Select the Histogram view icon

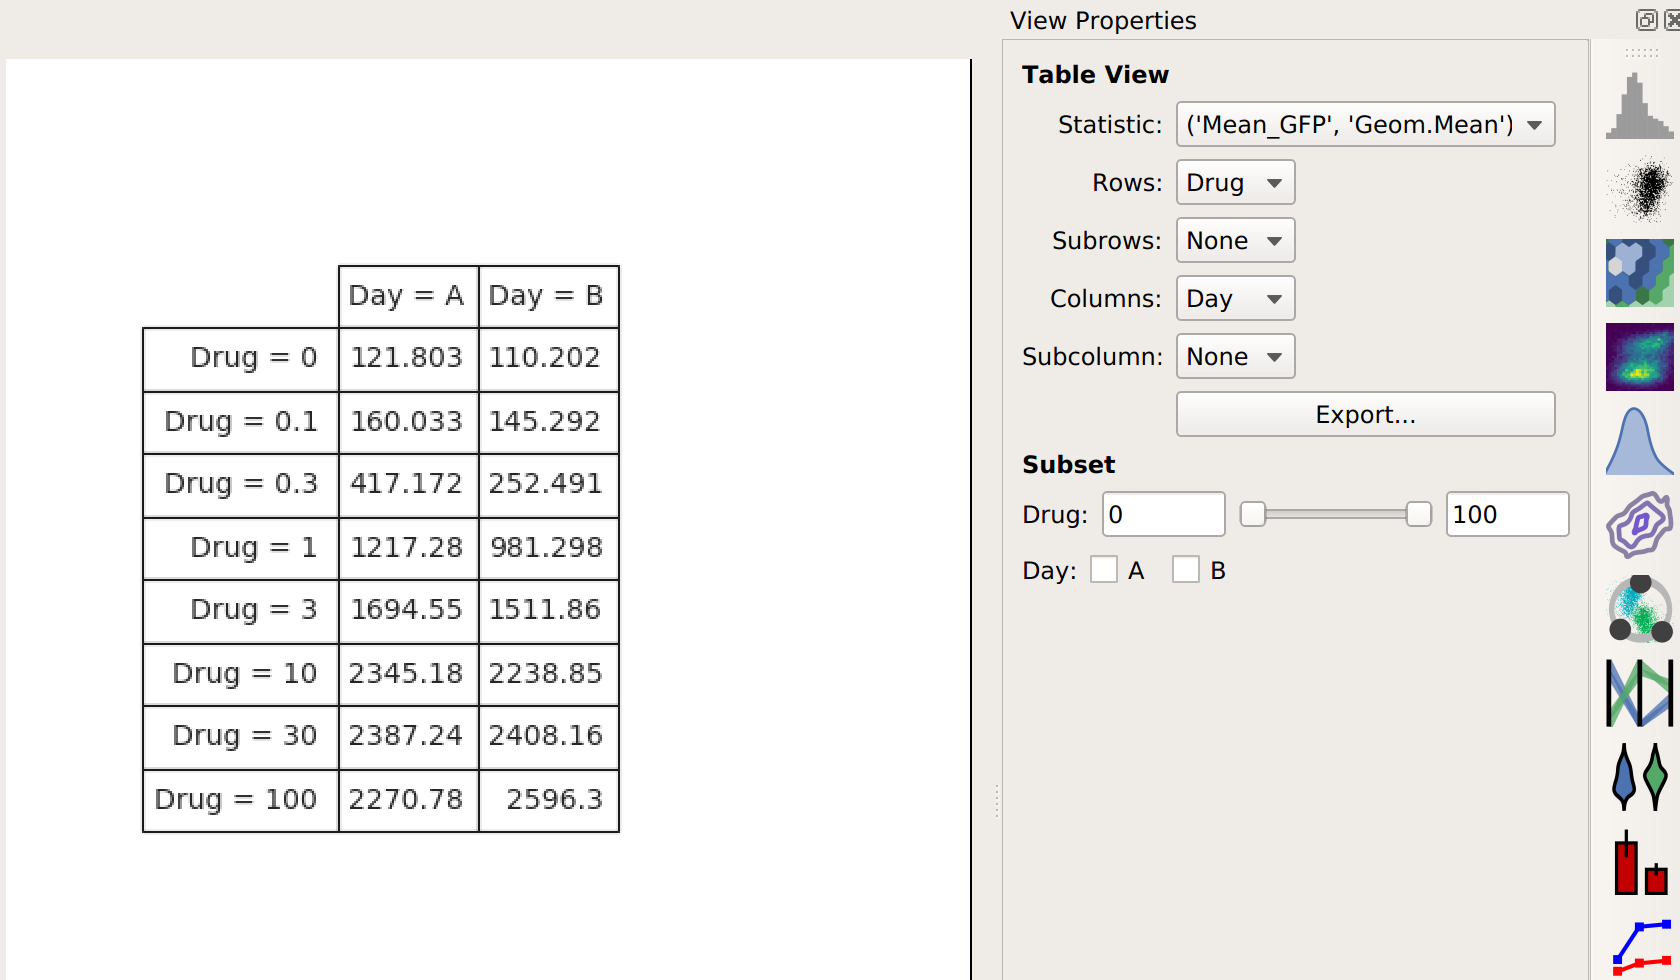[x=1639, y=106]
